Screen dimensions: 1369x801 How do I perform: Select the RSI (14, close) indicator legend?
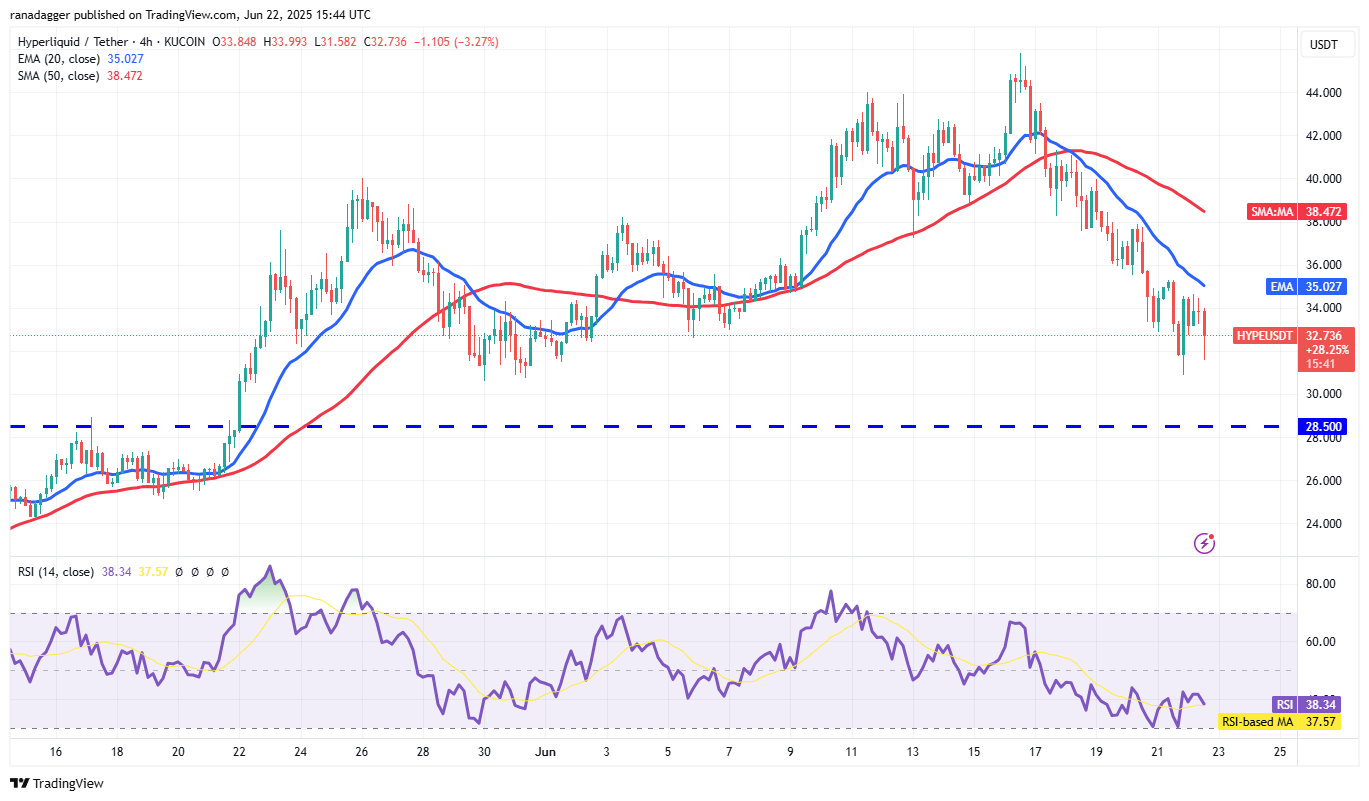[56, 572]
